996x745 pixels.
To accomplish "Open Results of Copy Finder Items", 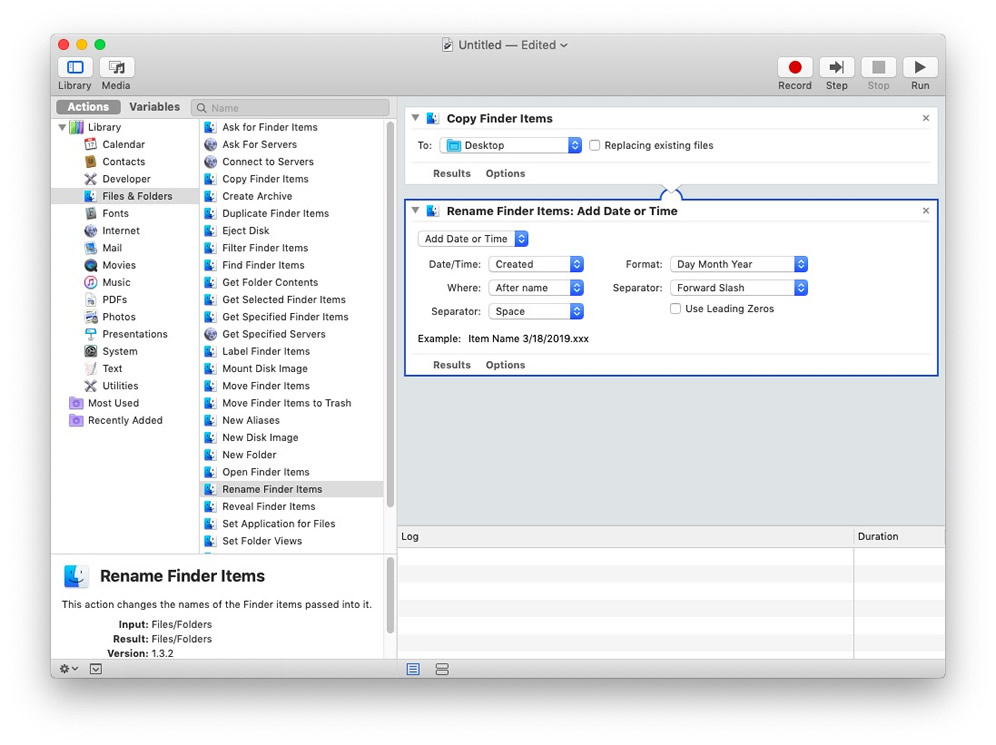I will (452, 173).
